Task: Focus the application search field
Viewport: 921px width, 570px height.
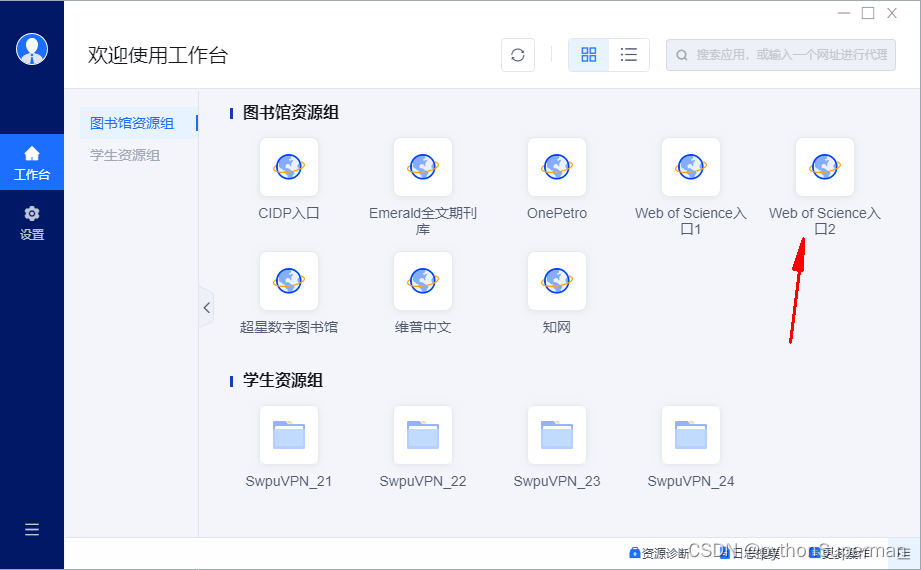Action: pyautogui.click(x=781, y=55)
